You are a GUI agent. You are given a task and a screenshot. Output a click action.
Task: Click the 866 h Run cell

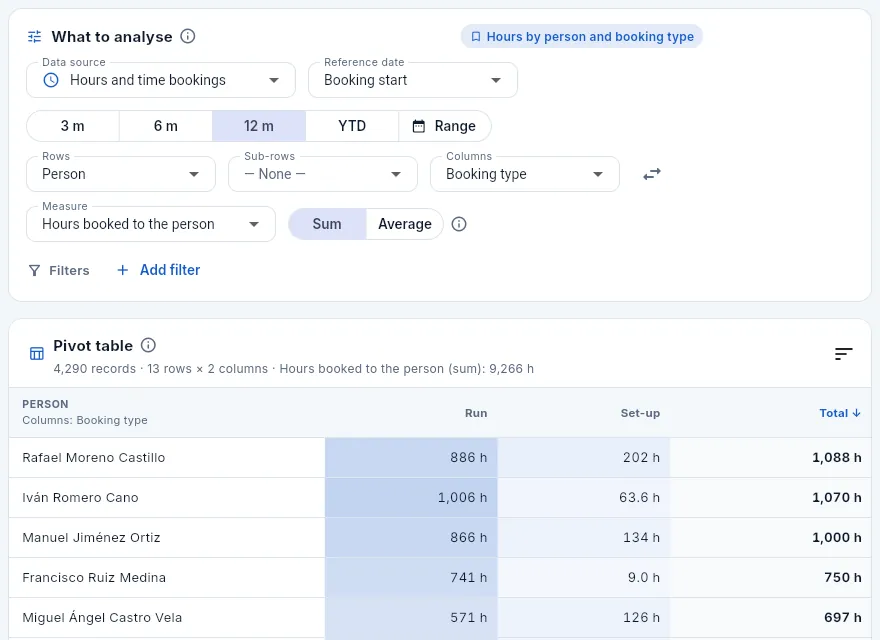click(x=411, y=537)
